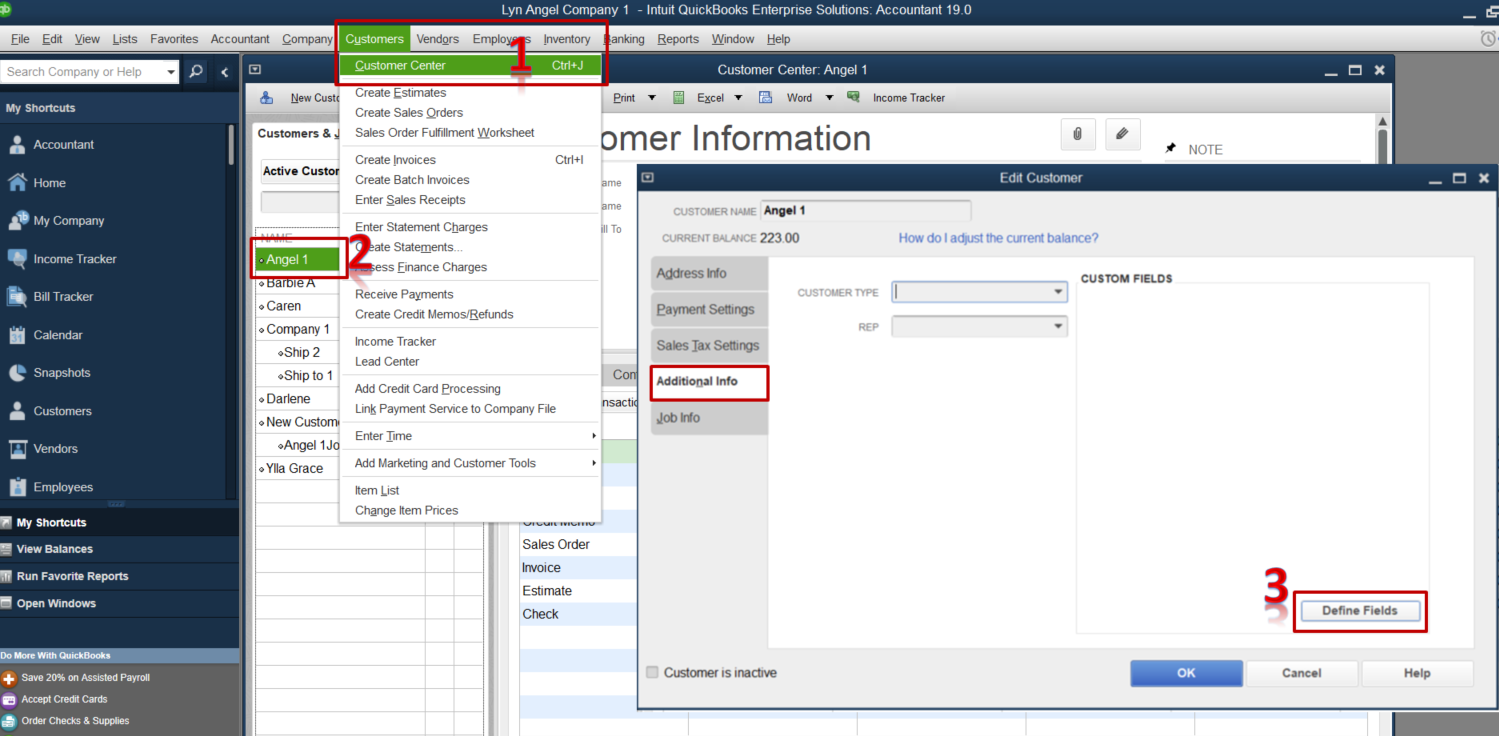Switch to the Job Info tab
This screenshot has width=1499, height=736.
(709, 418)
